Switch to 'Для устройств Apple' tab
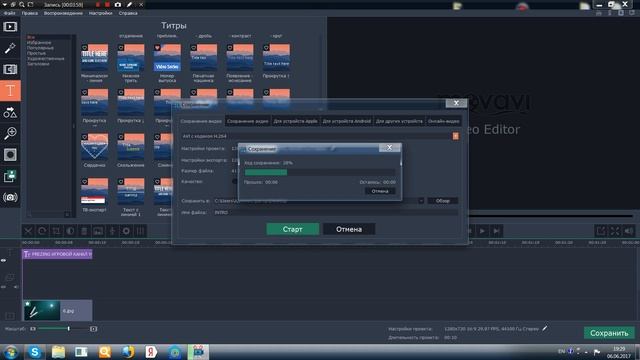This screenshot has height=360, width=640. point(296,121)
